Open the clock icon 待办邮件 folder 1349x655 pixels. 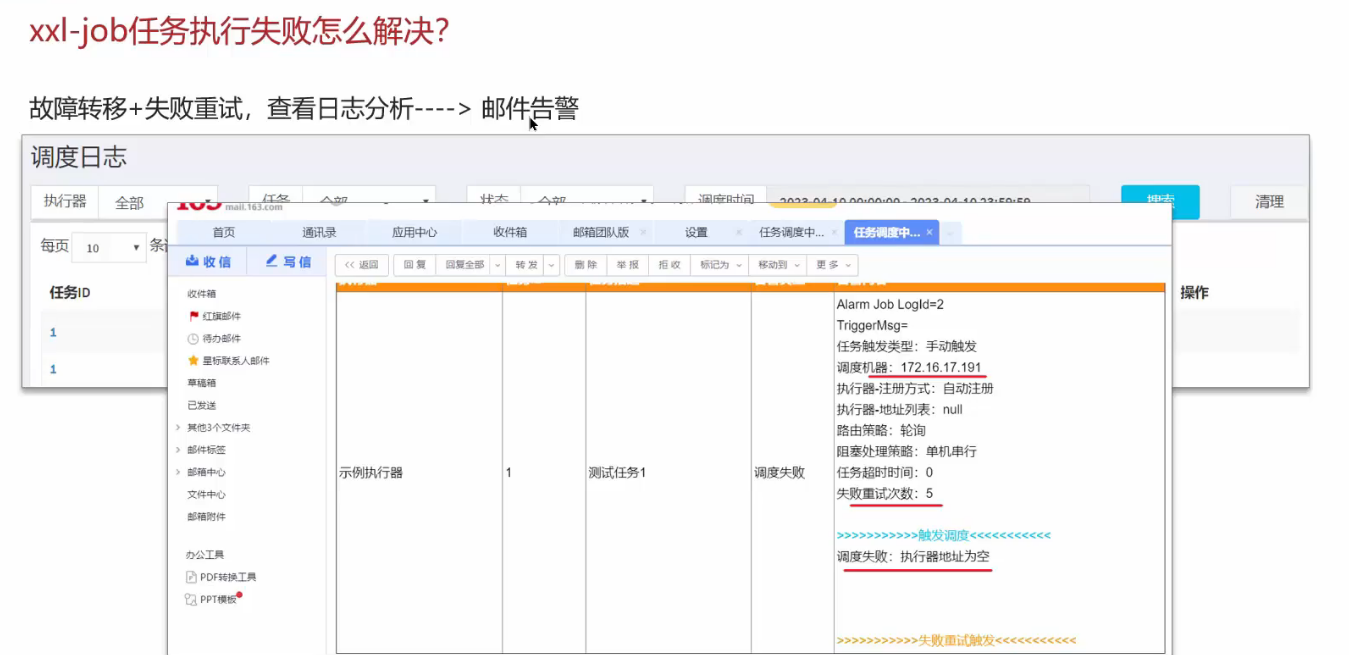point(193,339)
